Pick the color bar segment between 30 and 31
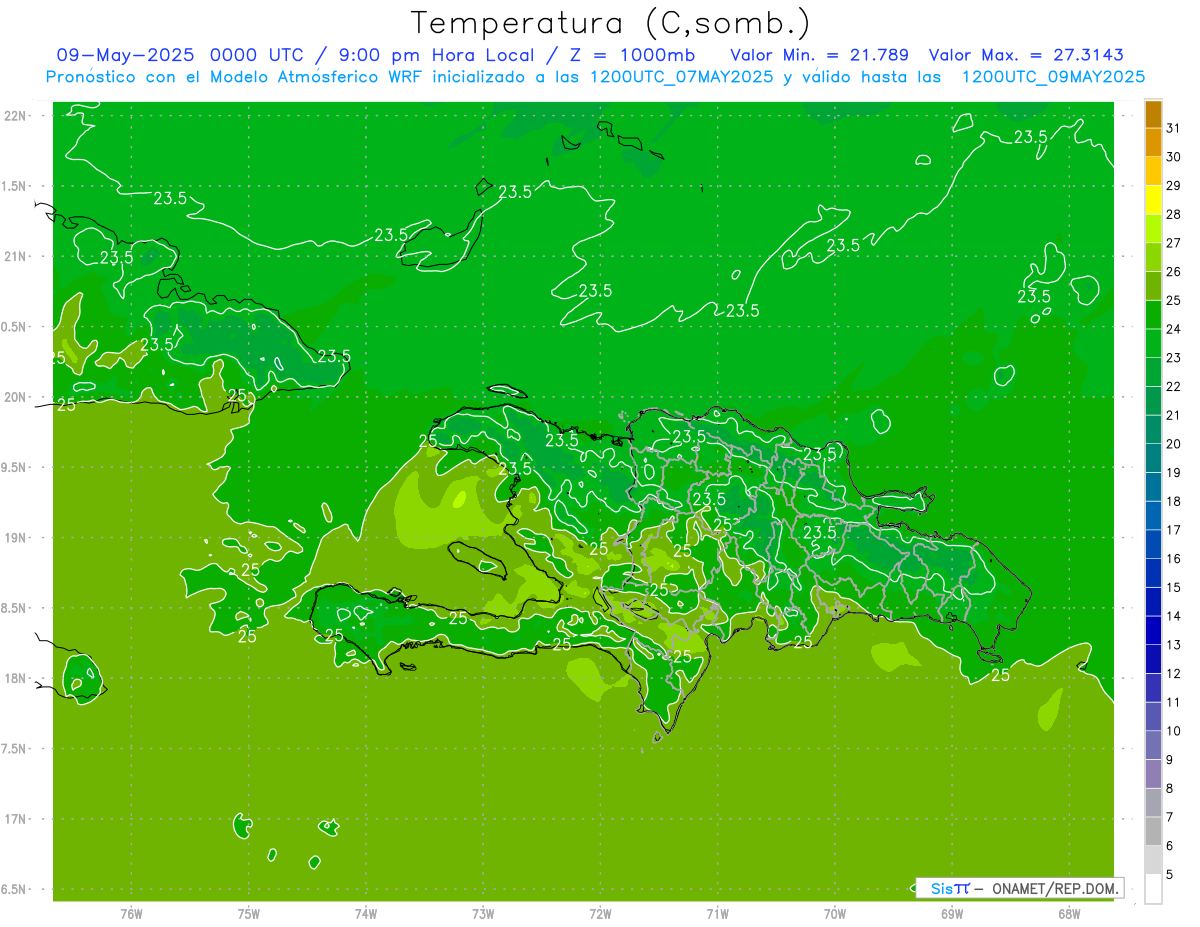This screenshot has width=1200, height=927. [1153, 143]
